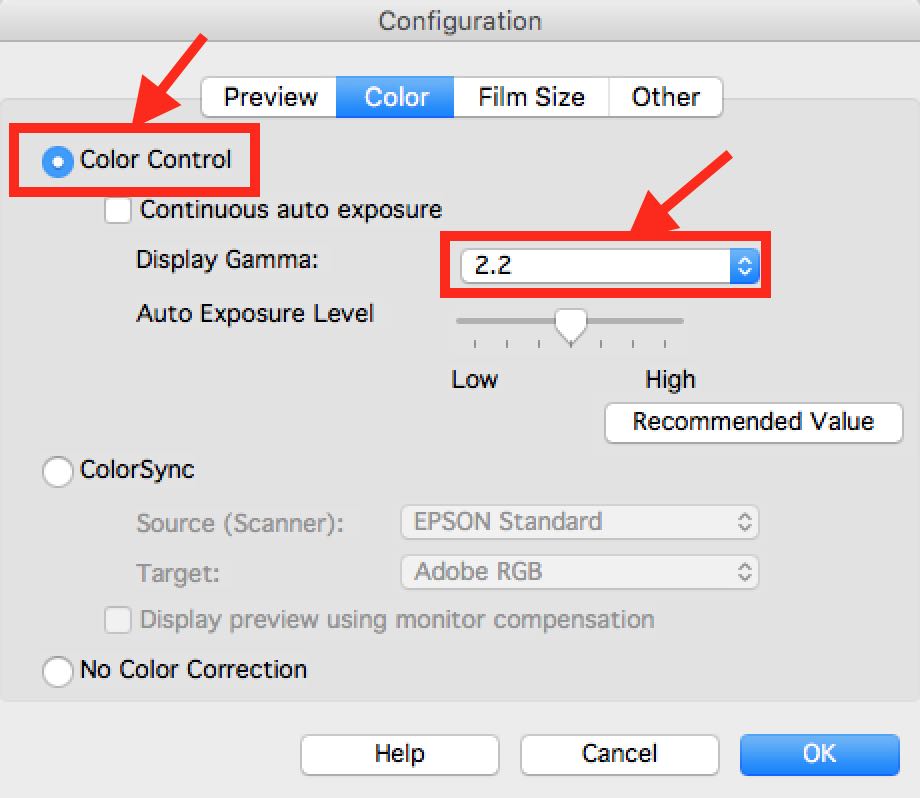Toggle Display preview using monitor compensation
920x798 pixels.
(119, 620)
